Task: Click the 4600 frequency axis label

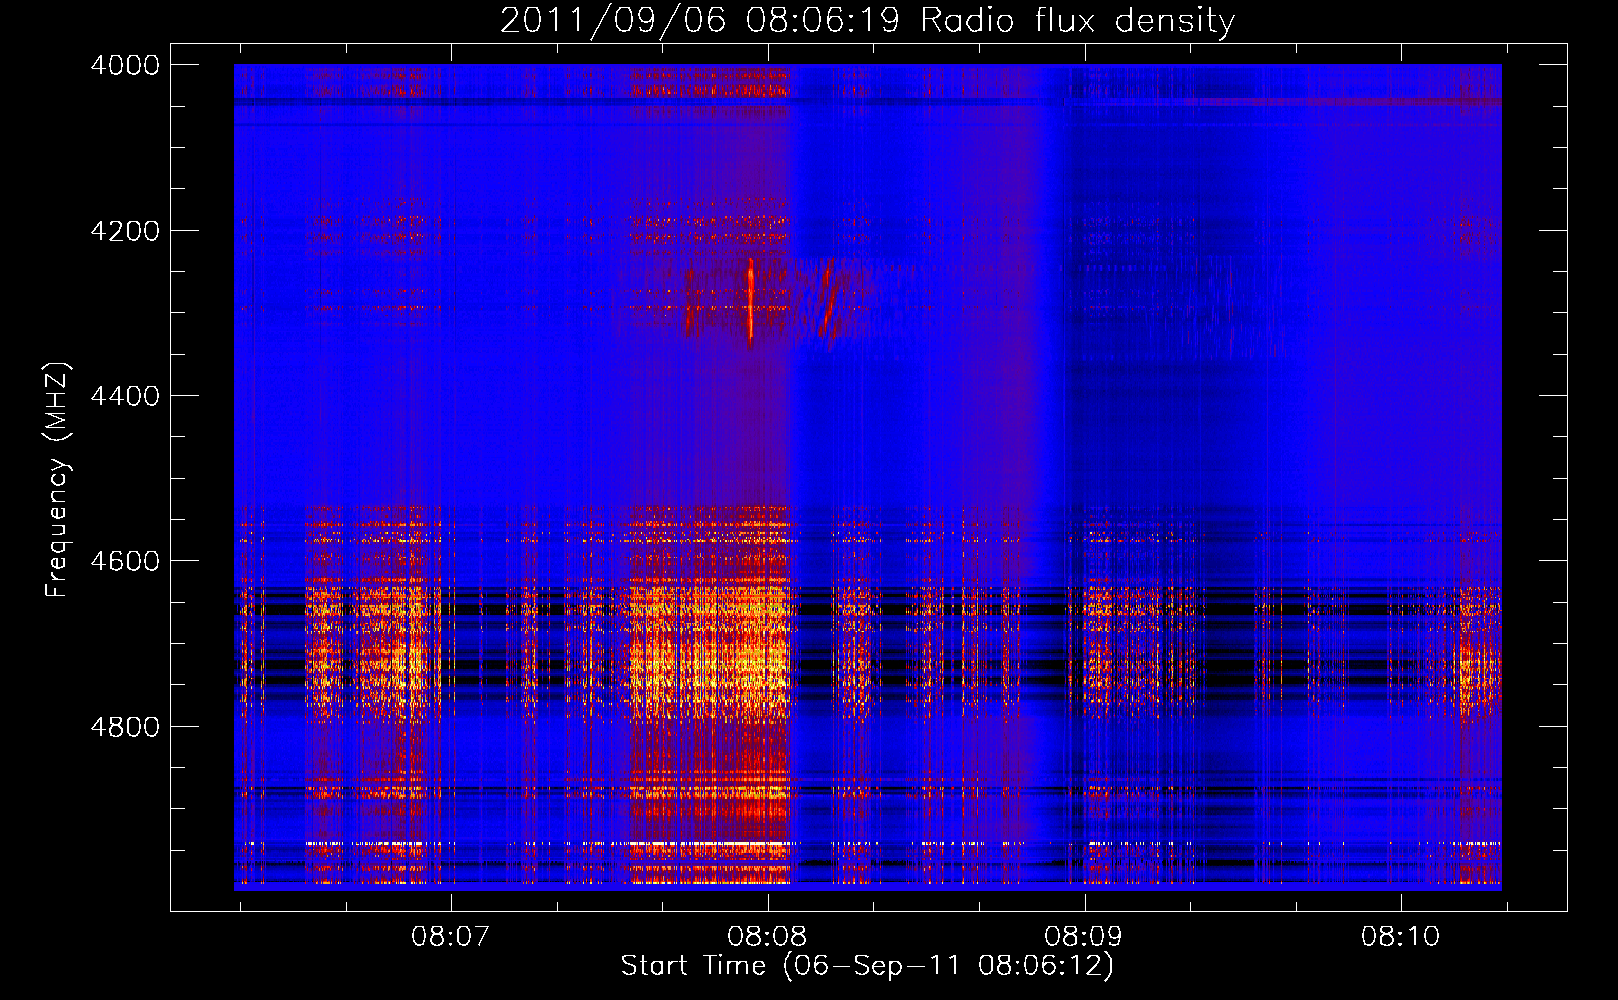Action: (125, 561)
